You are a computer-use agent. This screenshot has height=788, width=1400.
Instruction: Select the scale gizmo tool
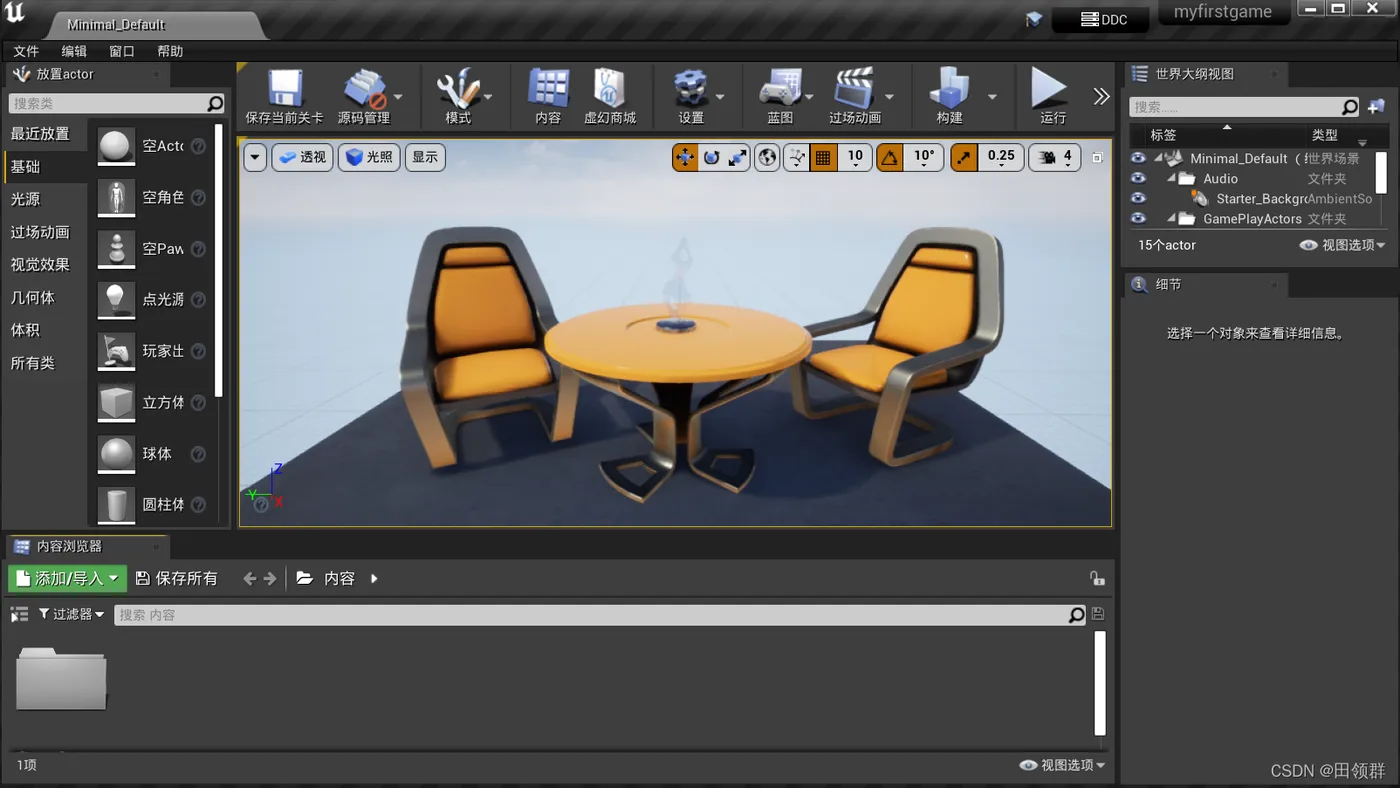tap(737, 157)
